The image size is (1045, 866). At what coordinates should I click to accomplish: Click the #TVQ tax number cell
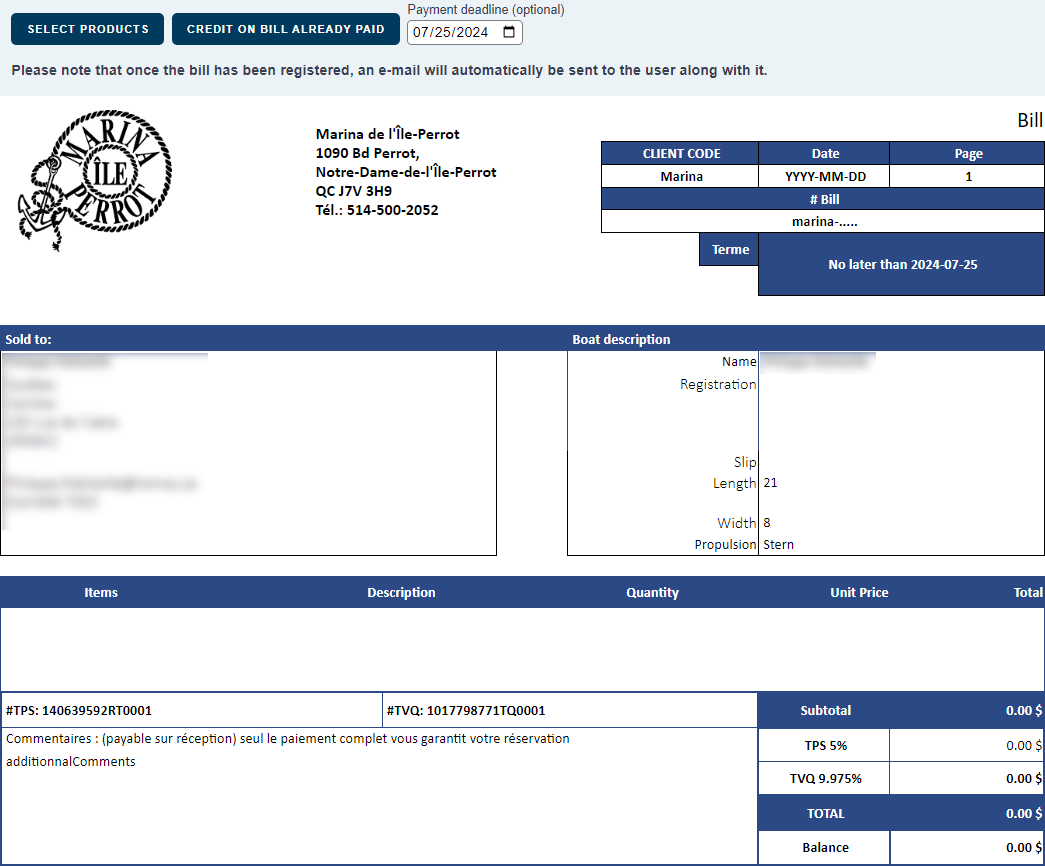click(569, 711)
